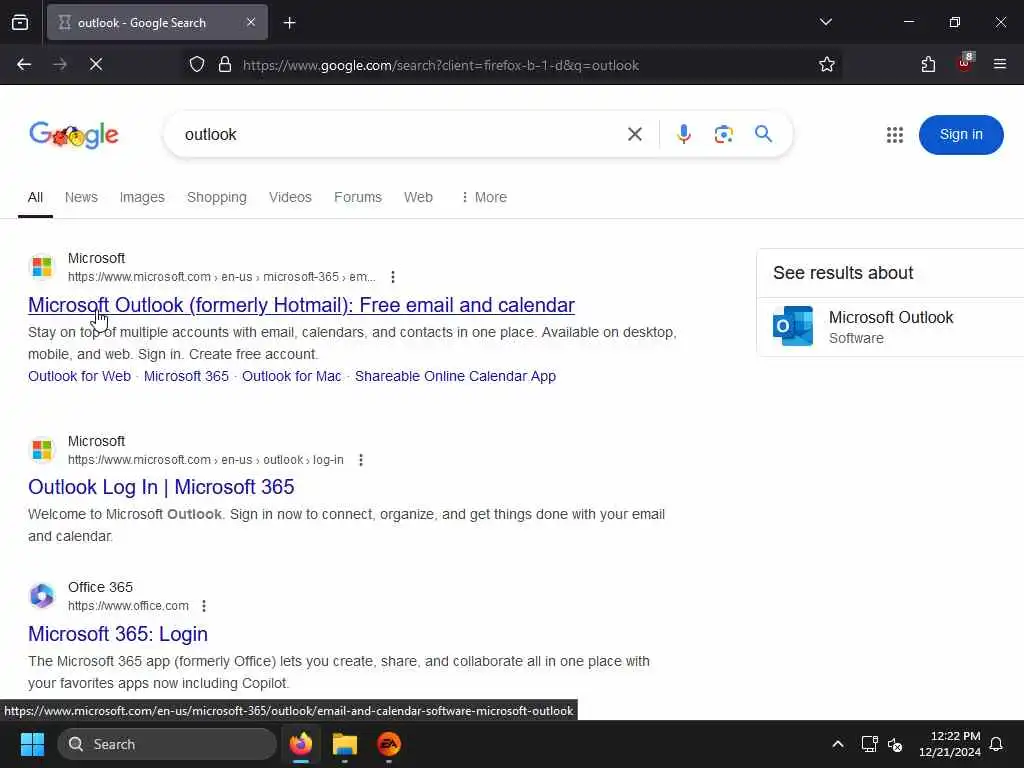Select the All results tab
1024x768 pixels.
point(35,197)
